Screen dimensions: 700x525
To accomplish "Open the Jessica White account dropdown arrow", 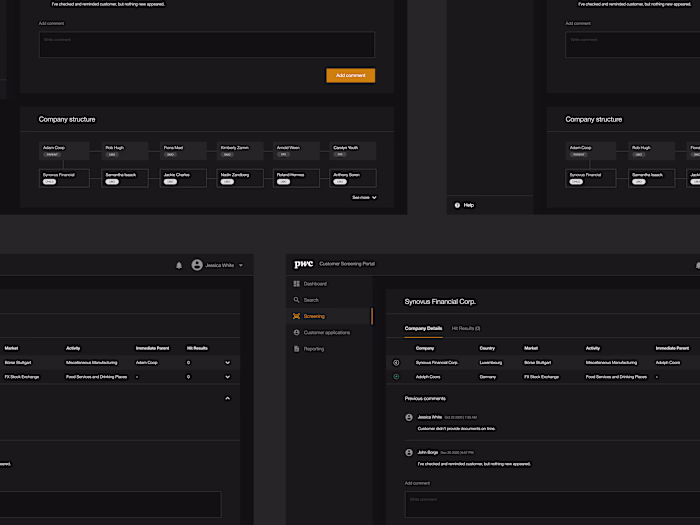I will click(x=241, y=265).
